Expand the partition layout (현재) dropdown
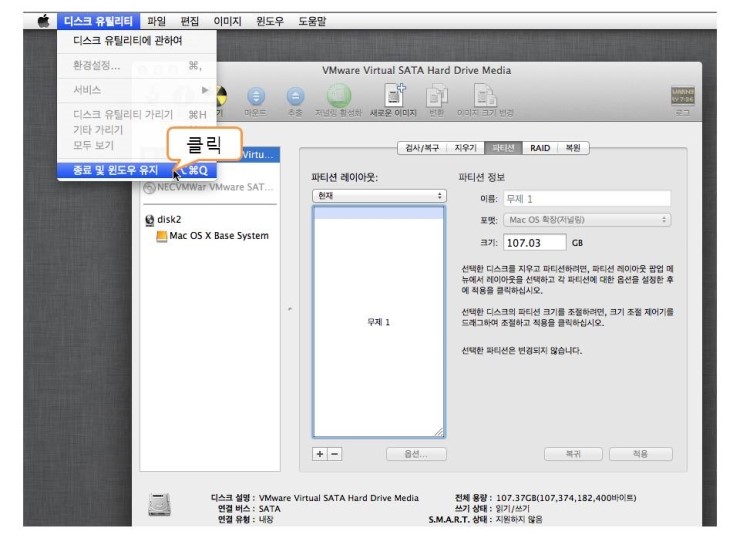 [x=379, y=196]
